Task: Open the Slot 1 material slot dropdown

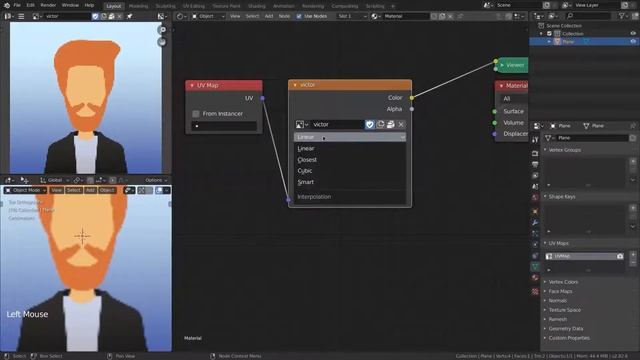Action: [351, 16]
